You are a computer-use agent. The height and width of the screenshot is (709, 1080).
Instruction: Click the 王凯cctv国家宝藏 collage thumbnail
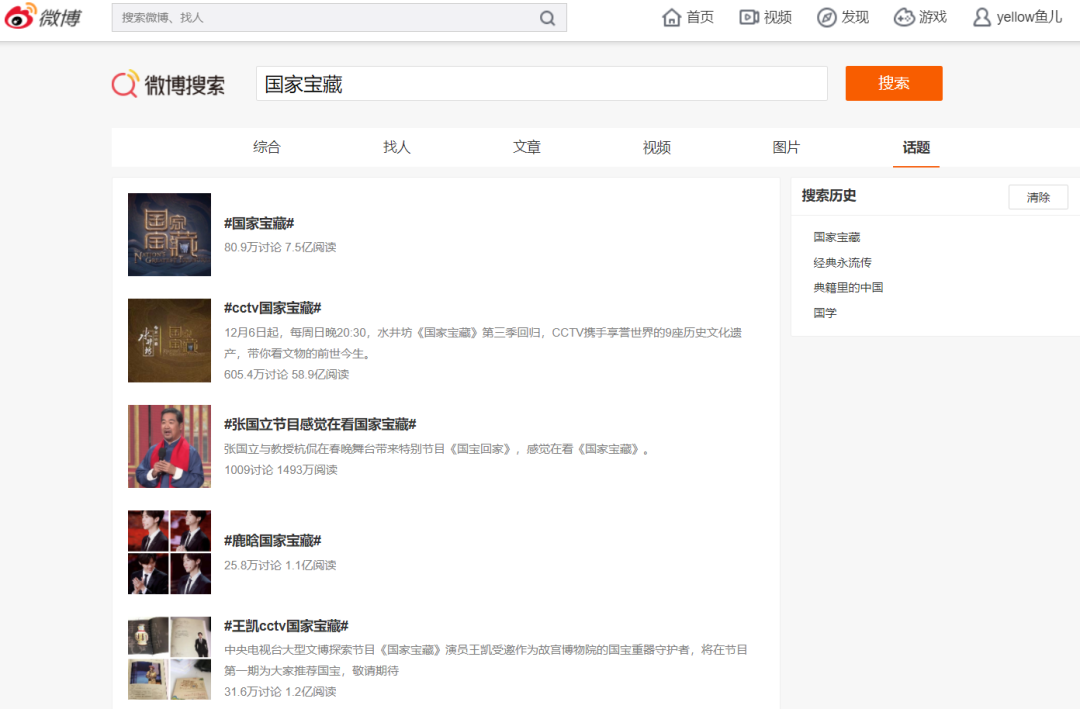(x=169, y=658)
